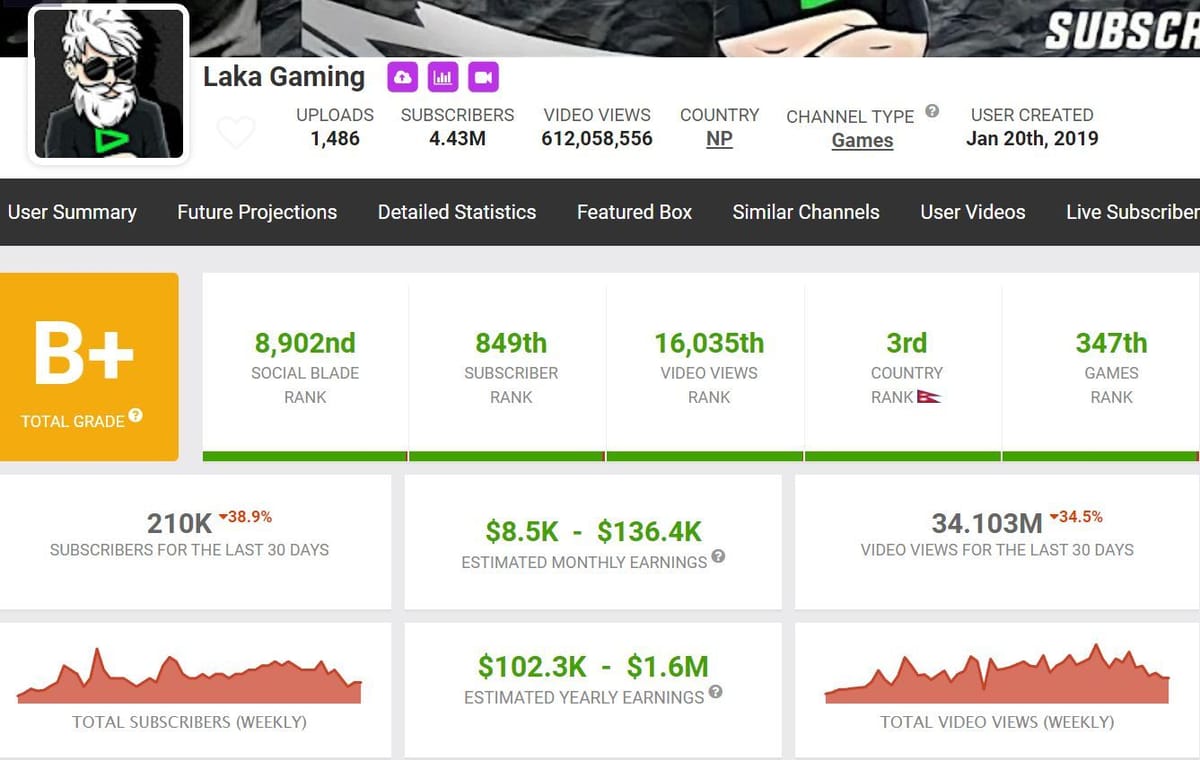Image resolution: width=1200 pixels, height=760 pixels.
Task: Click the Total Grade help icon
Action: tap(137, 415)
